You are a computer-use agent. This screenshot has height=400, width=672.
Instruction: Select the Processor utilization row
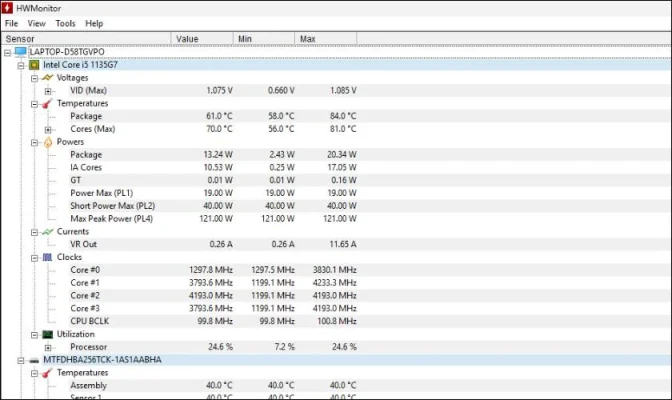pyautogui.click(x=88, y=347)
